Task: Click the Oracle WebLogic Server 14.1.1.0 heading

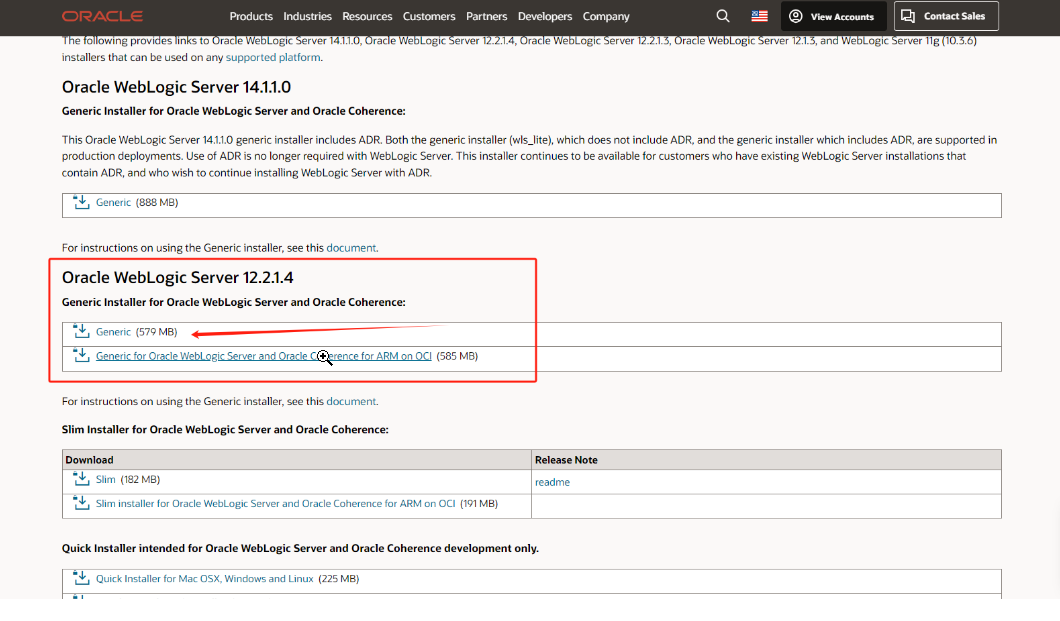Action: pyautogui.click(x=176, y=87)
